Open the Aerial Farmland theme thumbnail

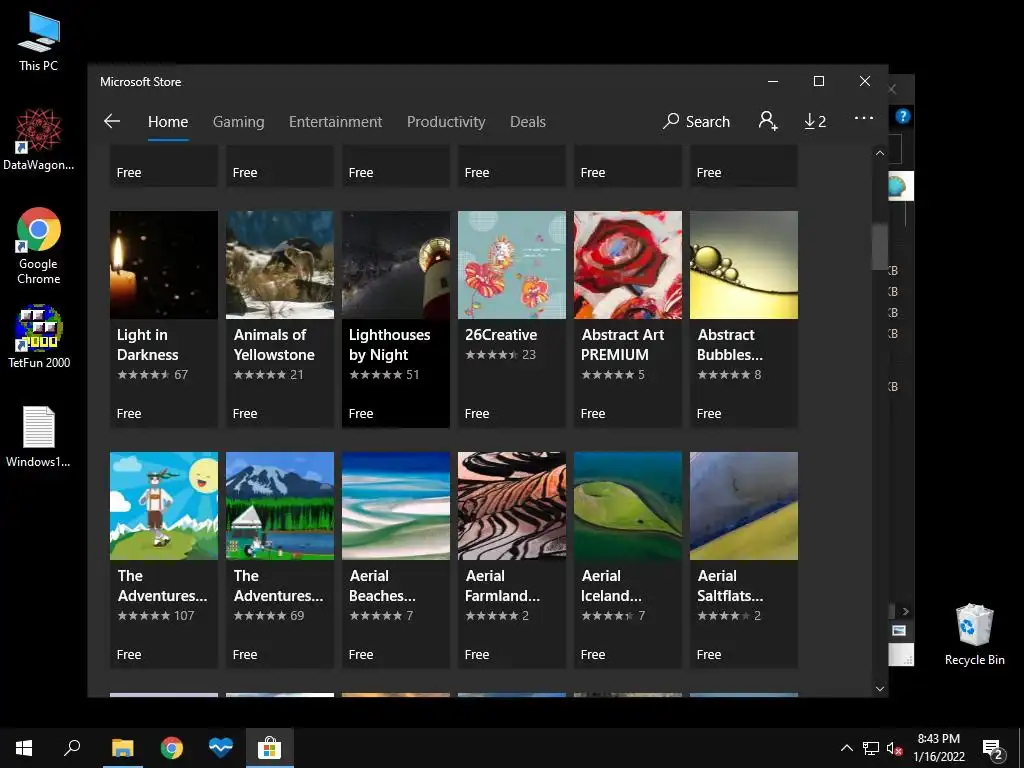(x=512, y=505)
